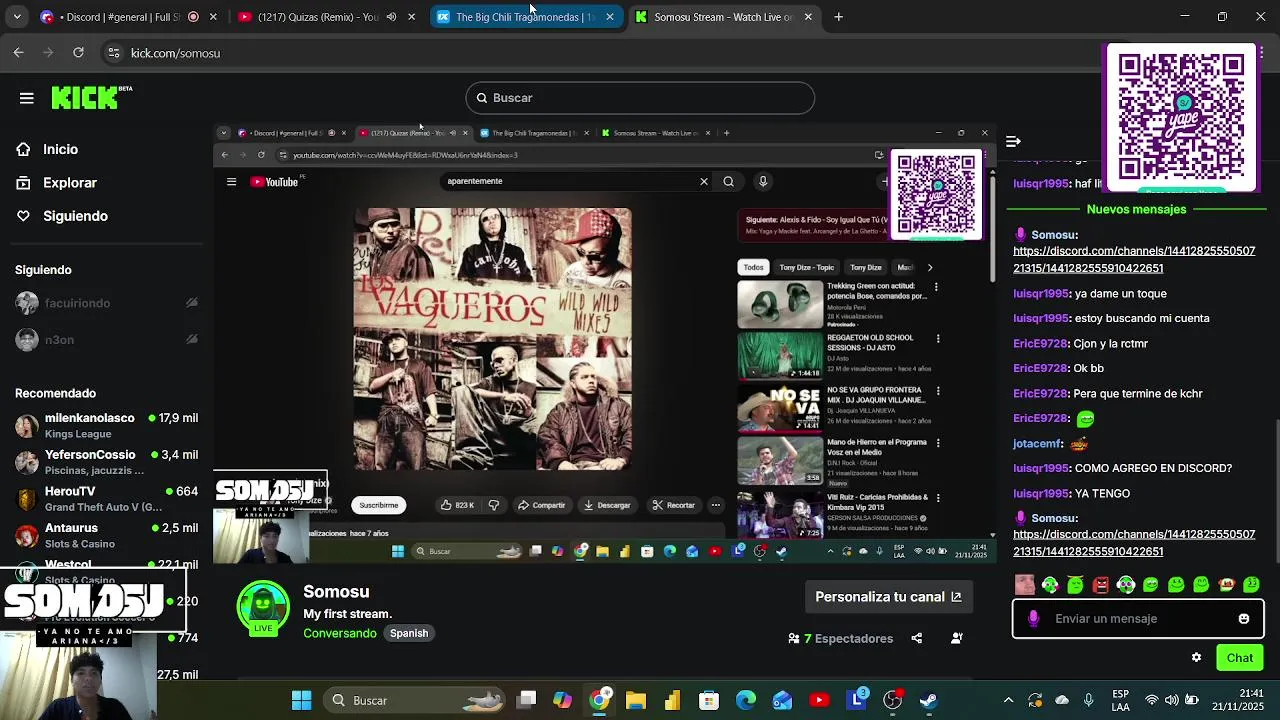Open HerouTV recommended channel
Viewport: 1280px width, 720px height.
(106, 499)
